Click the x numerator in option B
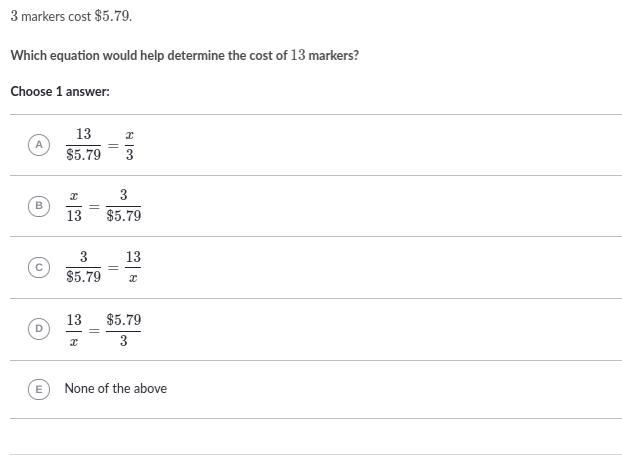This screenshot has height=462, width=622. click(x=74, y=196)
